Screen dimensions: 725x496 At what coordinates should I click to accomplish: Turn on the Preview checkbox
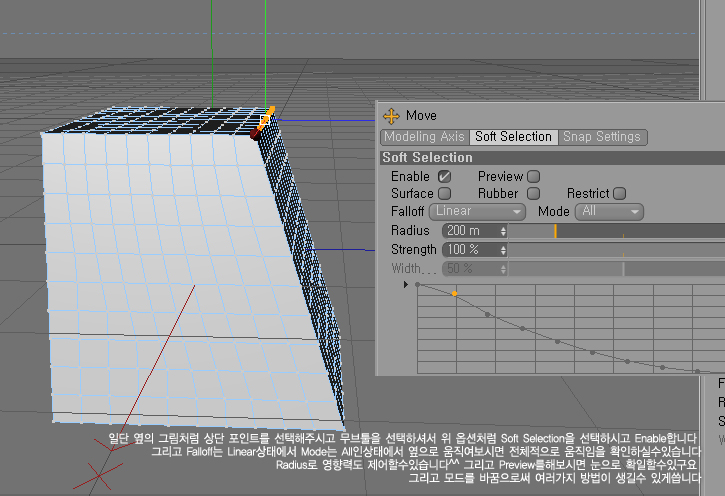tap(533, 176)
